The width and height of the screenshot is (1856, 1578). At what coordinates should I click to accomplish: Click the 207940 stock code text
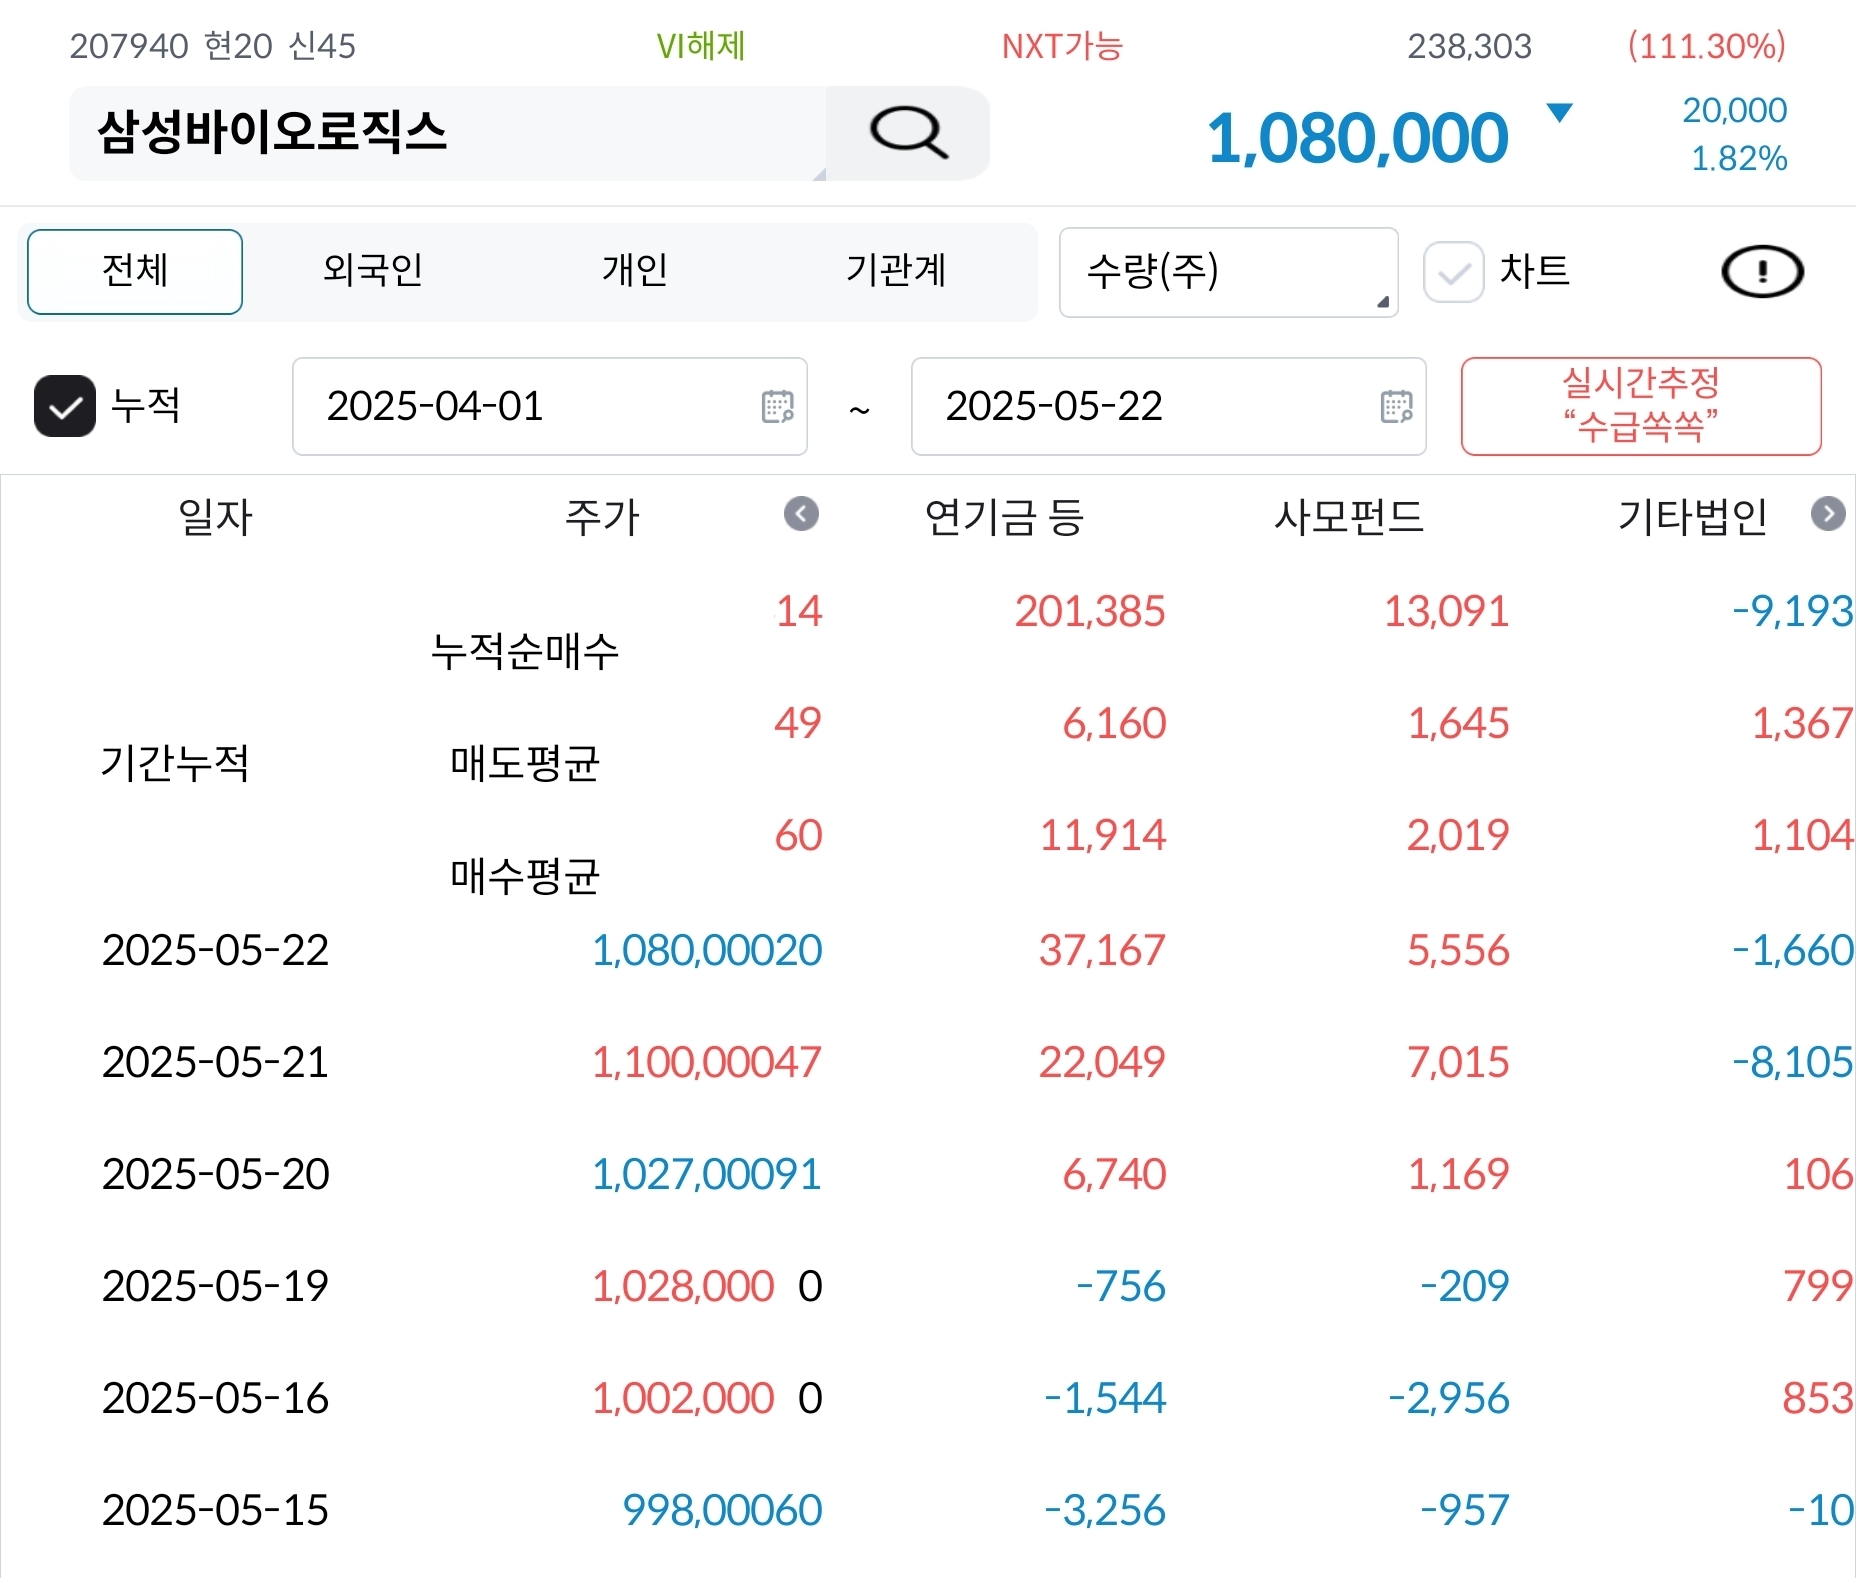[x=129, y=46]
